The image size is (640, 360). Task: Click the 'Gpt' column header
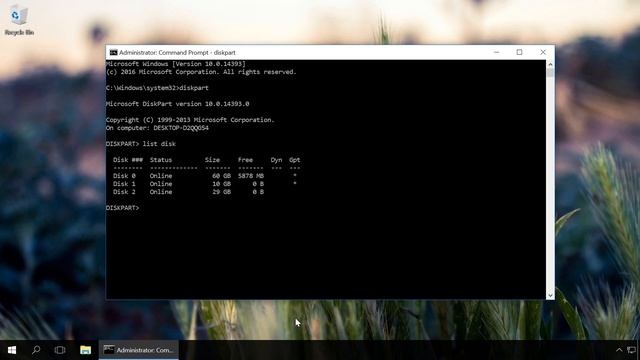coord(295,160)
